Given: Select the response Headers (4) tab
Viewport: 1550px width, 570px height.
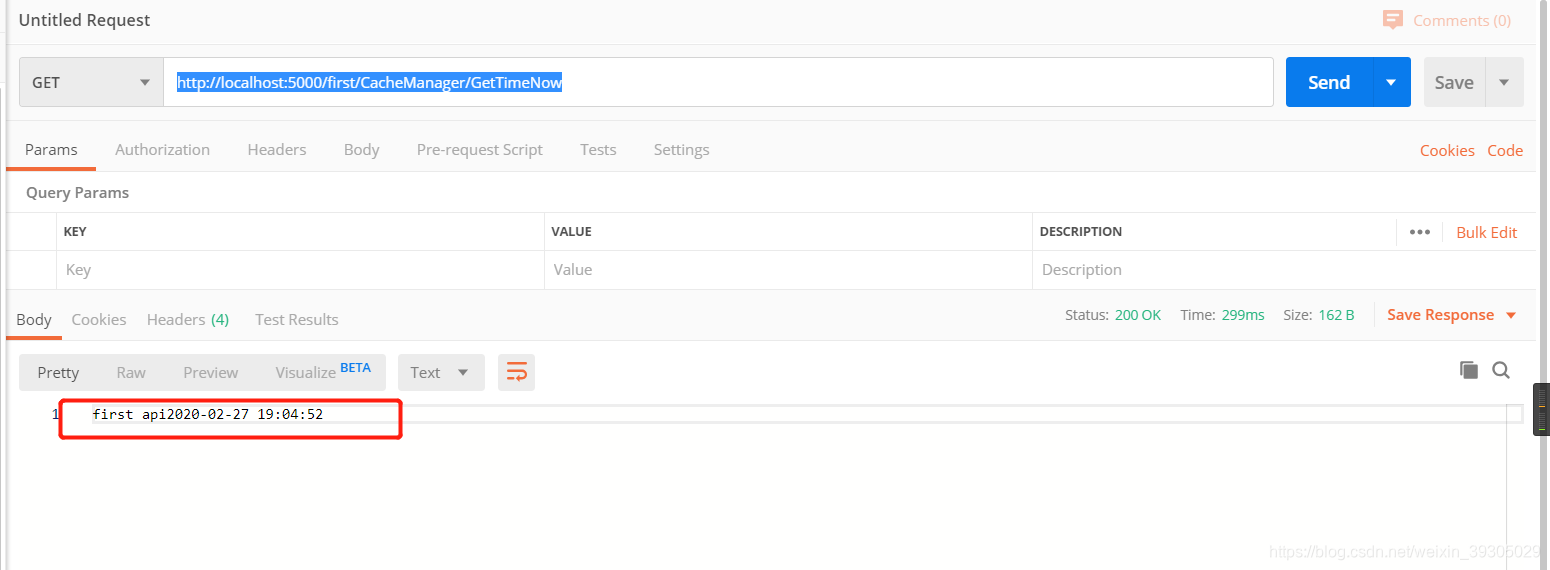Looking at the screenshot, I should 188,320.
